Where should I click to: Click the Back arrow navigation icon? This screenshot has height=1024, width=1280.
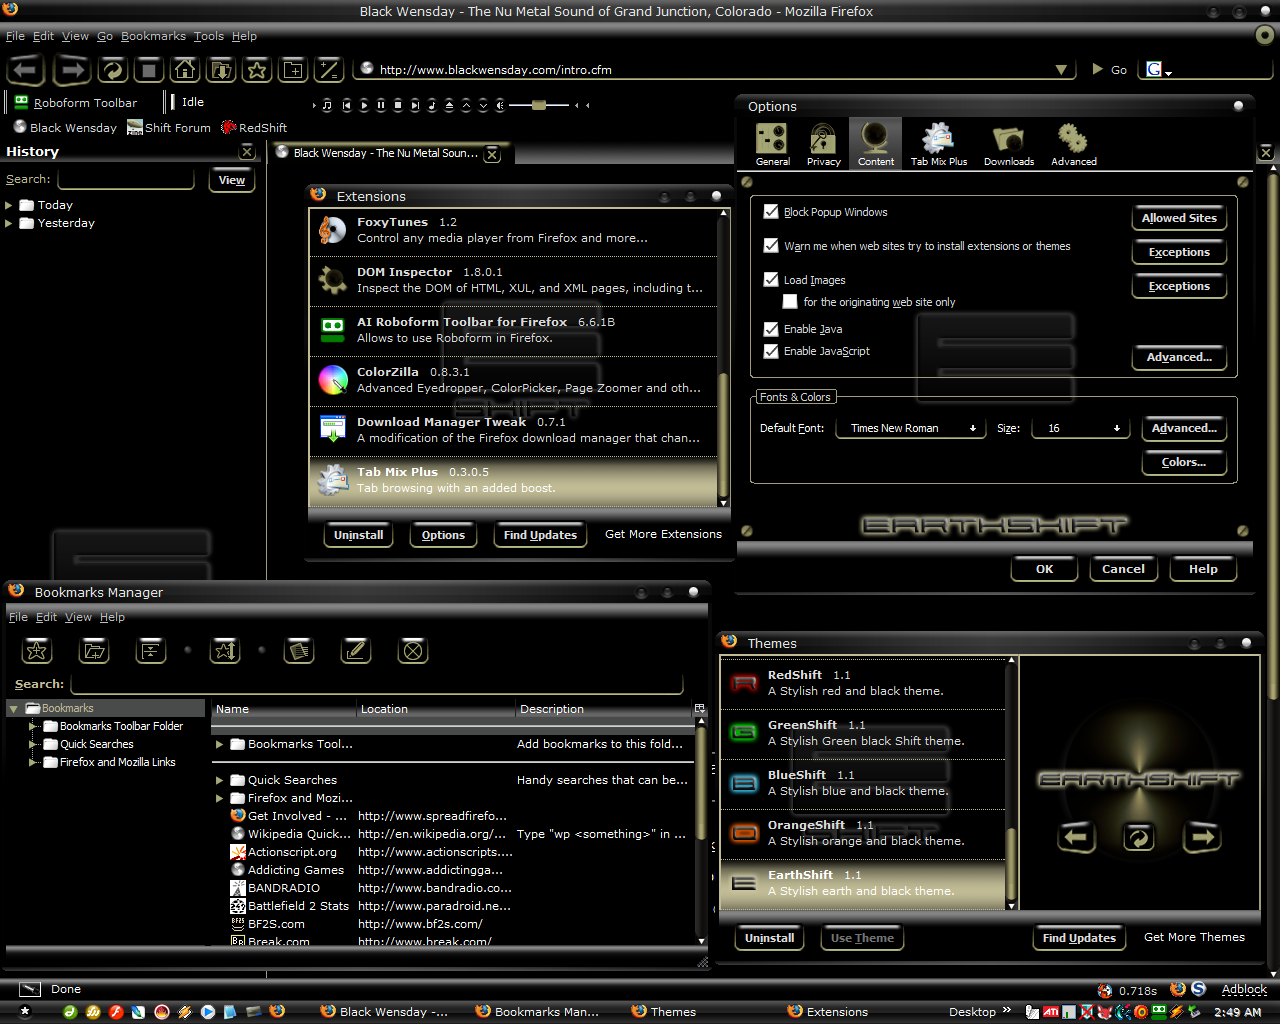[x=26, y=69]
